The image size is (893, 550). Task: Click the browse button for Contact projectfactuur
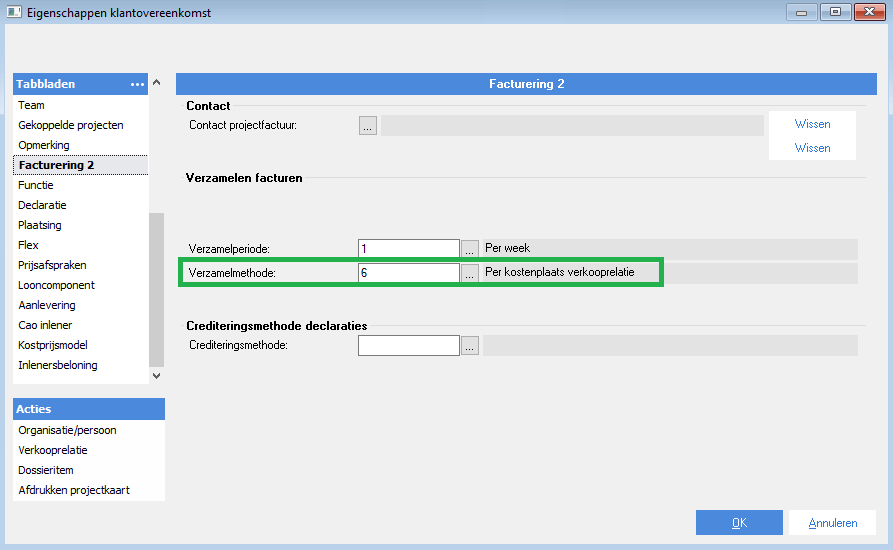368,126
